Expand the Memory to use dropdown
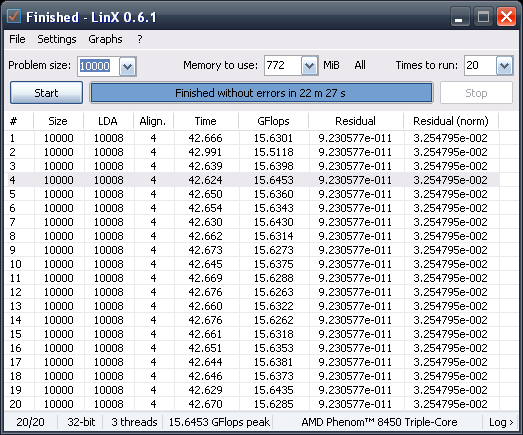This screenshot has height=435, width=523. tap(309, 66)
